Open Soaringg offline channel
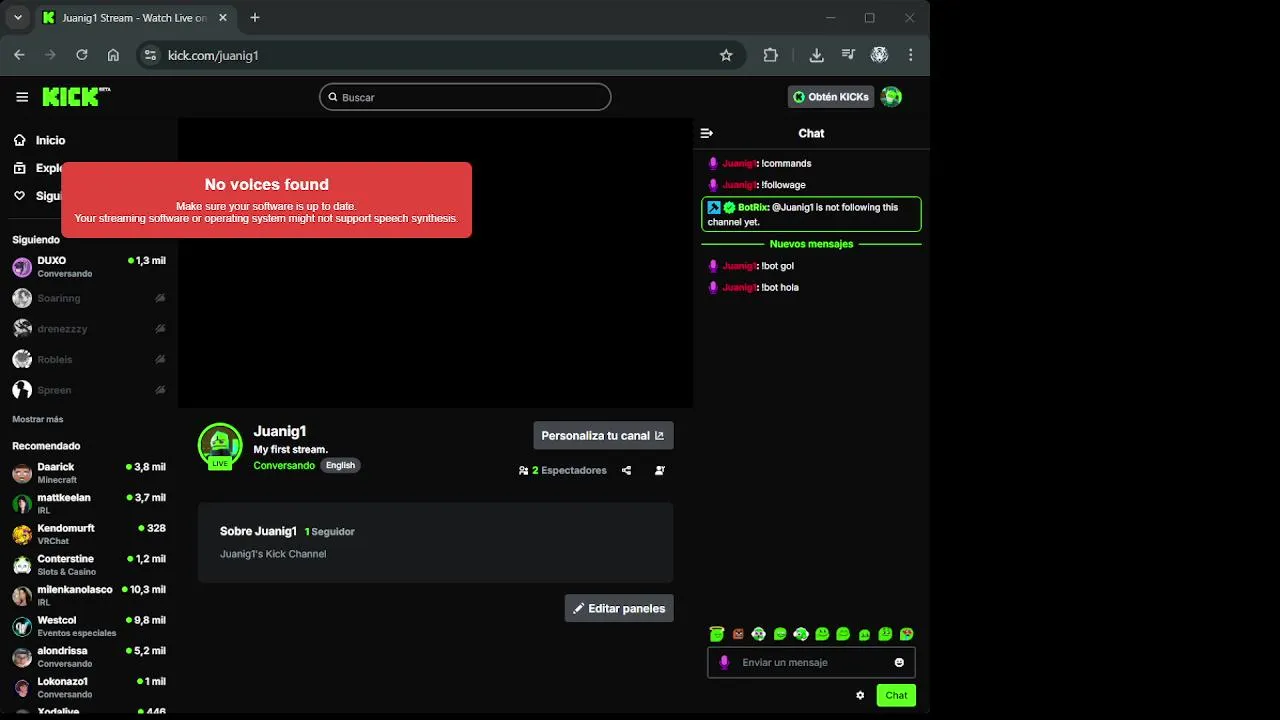The height and width of the screenshot is (720, 1280). (x=89, y=298)
